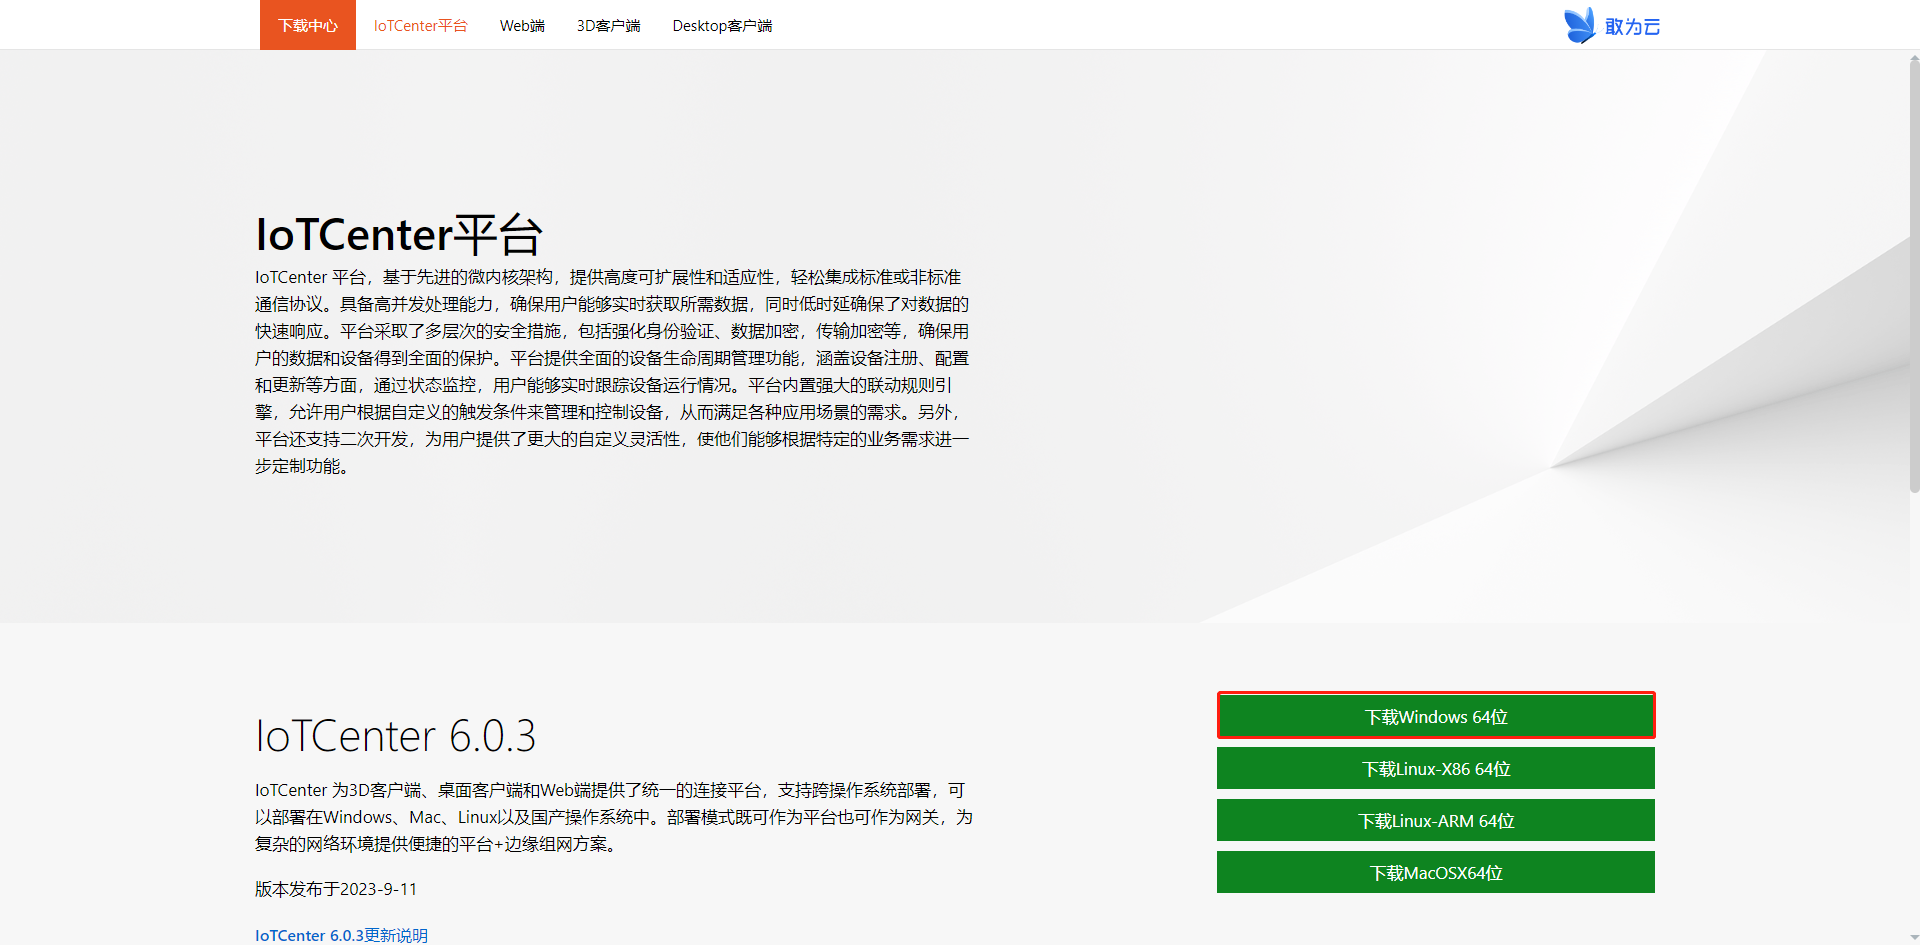The image size is (1920, 945).
Task: Click the paragraph starting 'IoTCenter 为3D客户端'
Action: [614, 817]
